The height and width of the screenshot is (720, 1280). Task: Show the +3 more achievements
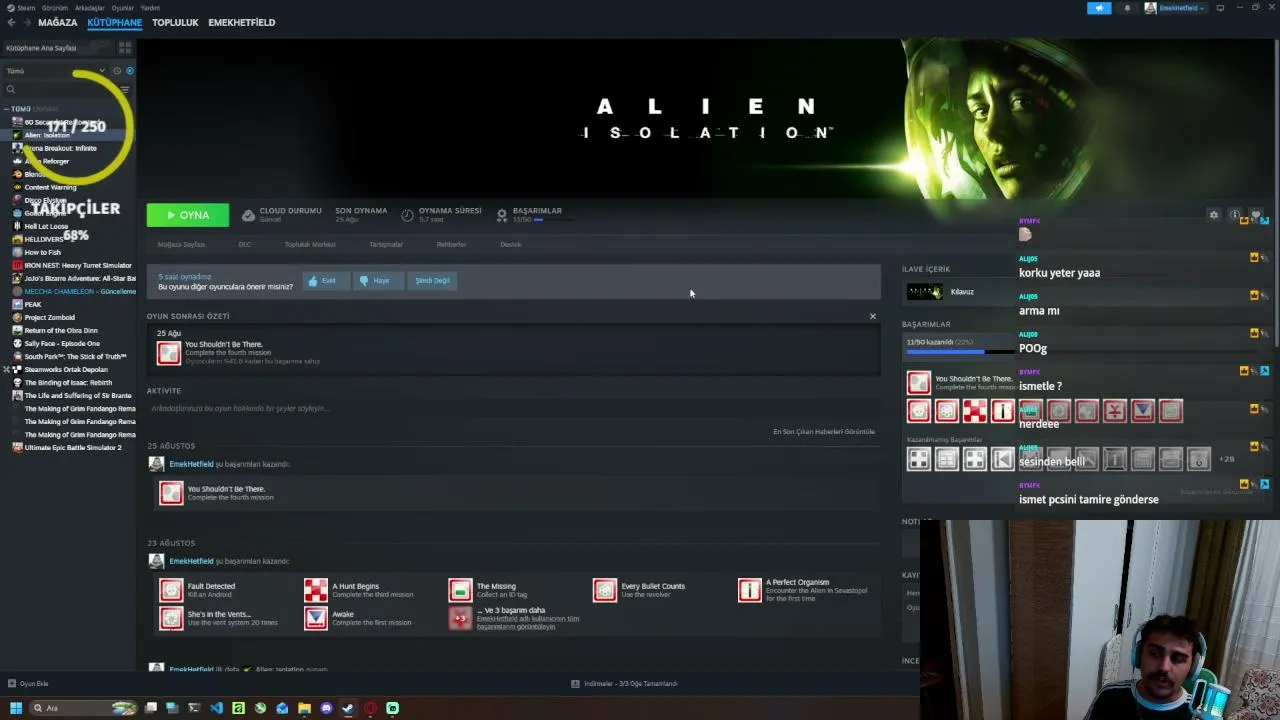coord(460,618)
